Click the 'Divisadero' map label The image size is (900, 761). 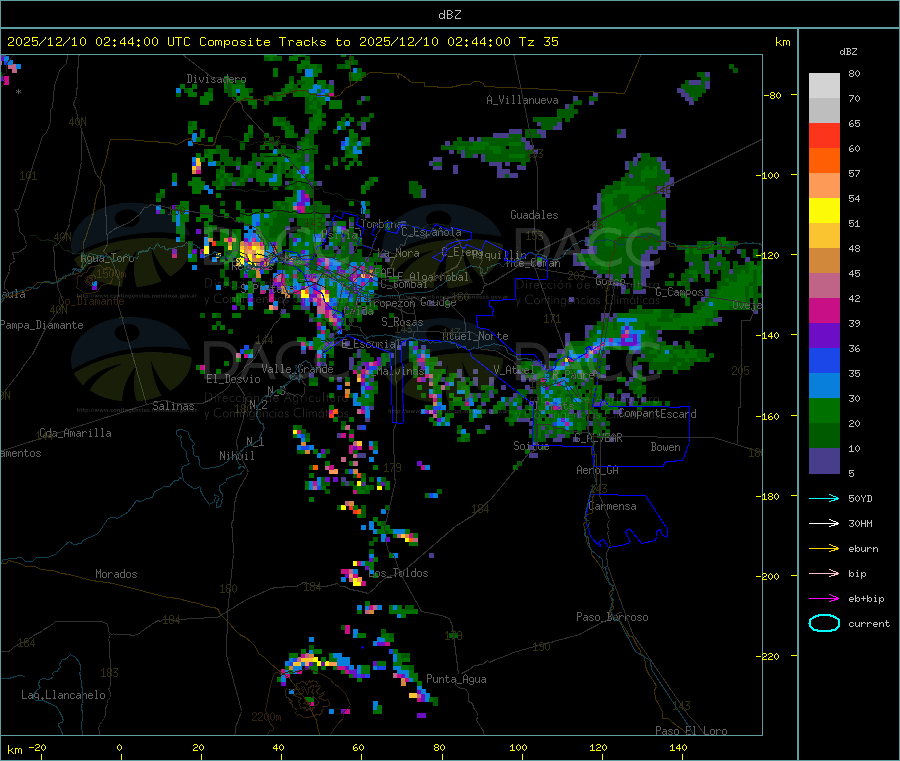[216, 79]
